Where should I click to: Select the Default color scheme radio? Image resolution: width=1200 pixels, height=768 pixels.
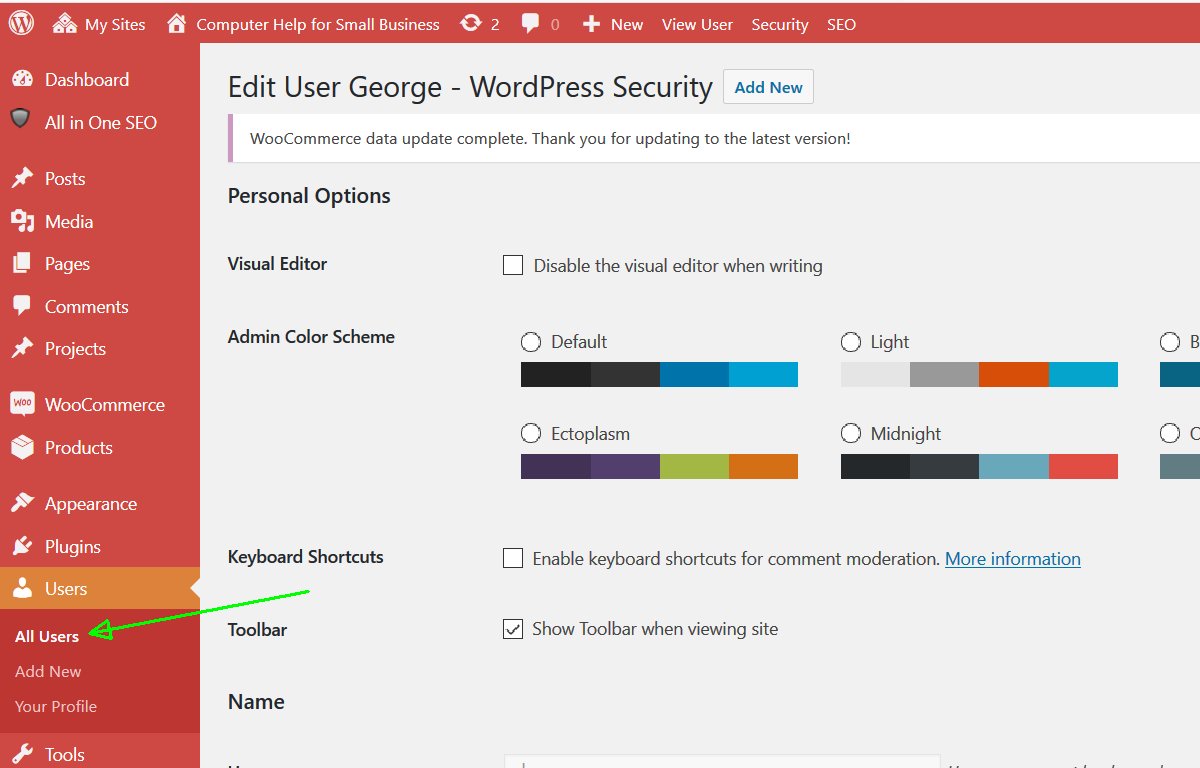click(x=531, y=342)
